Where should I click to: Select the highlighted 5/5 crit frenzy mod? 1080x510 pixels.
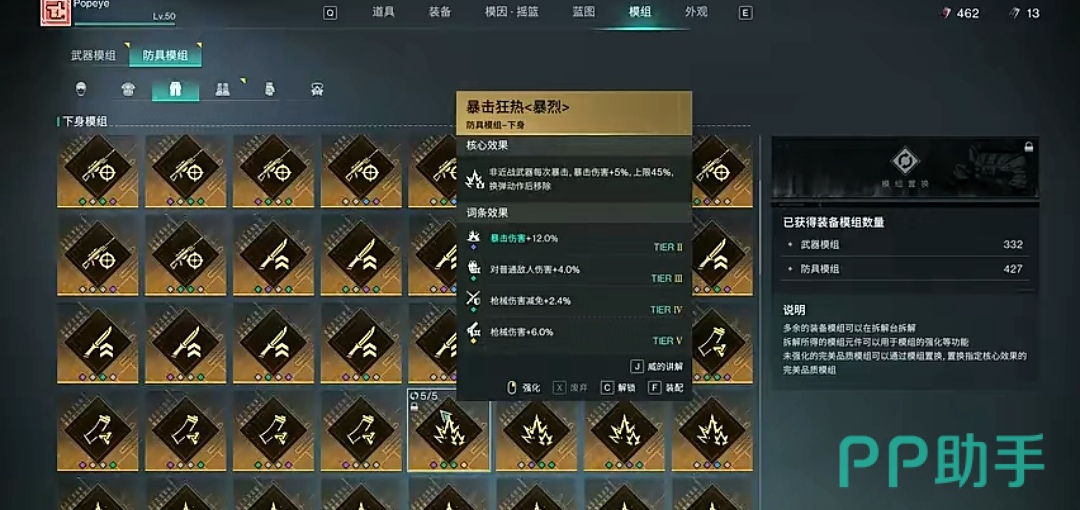click(448, 430)
